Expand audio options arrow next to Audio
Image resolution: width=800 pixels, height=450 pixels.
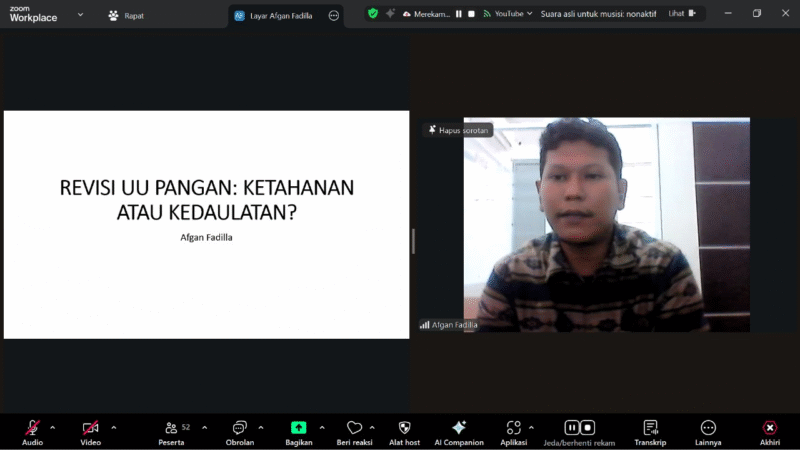coord(53,427)
